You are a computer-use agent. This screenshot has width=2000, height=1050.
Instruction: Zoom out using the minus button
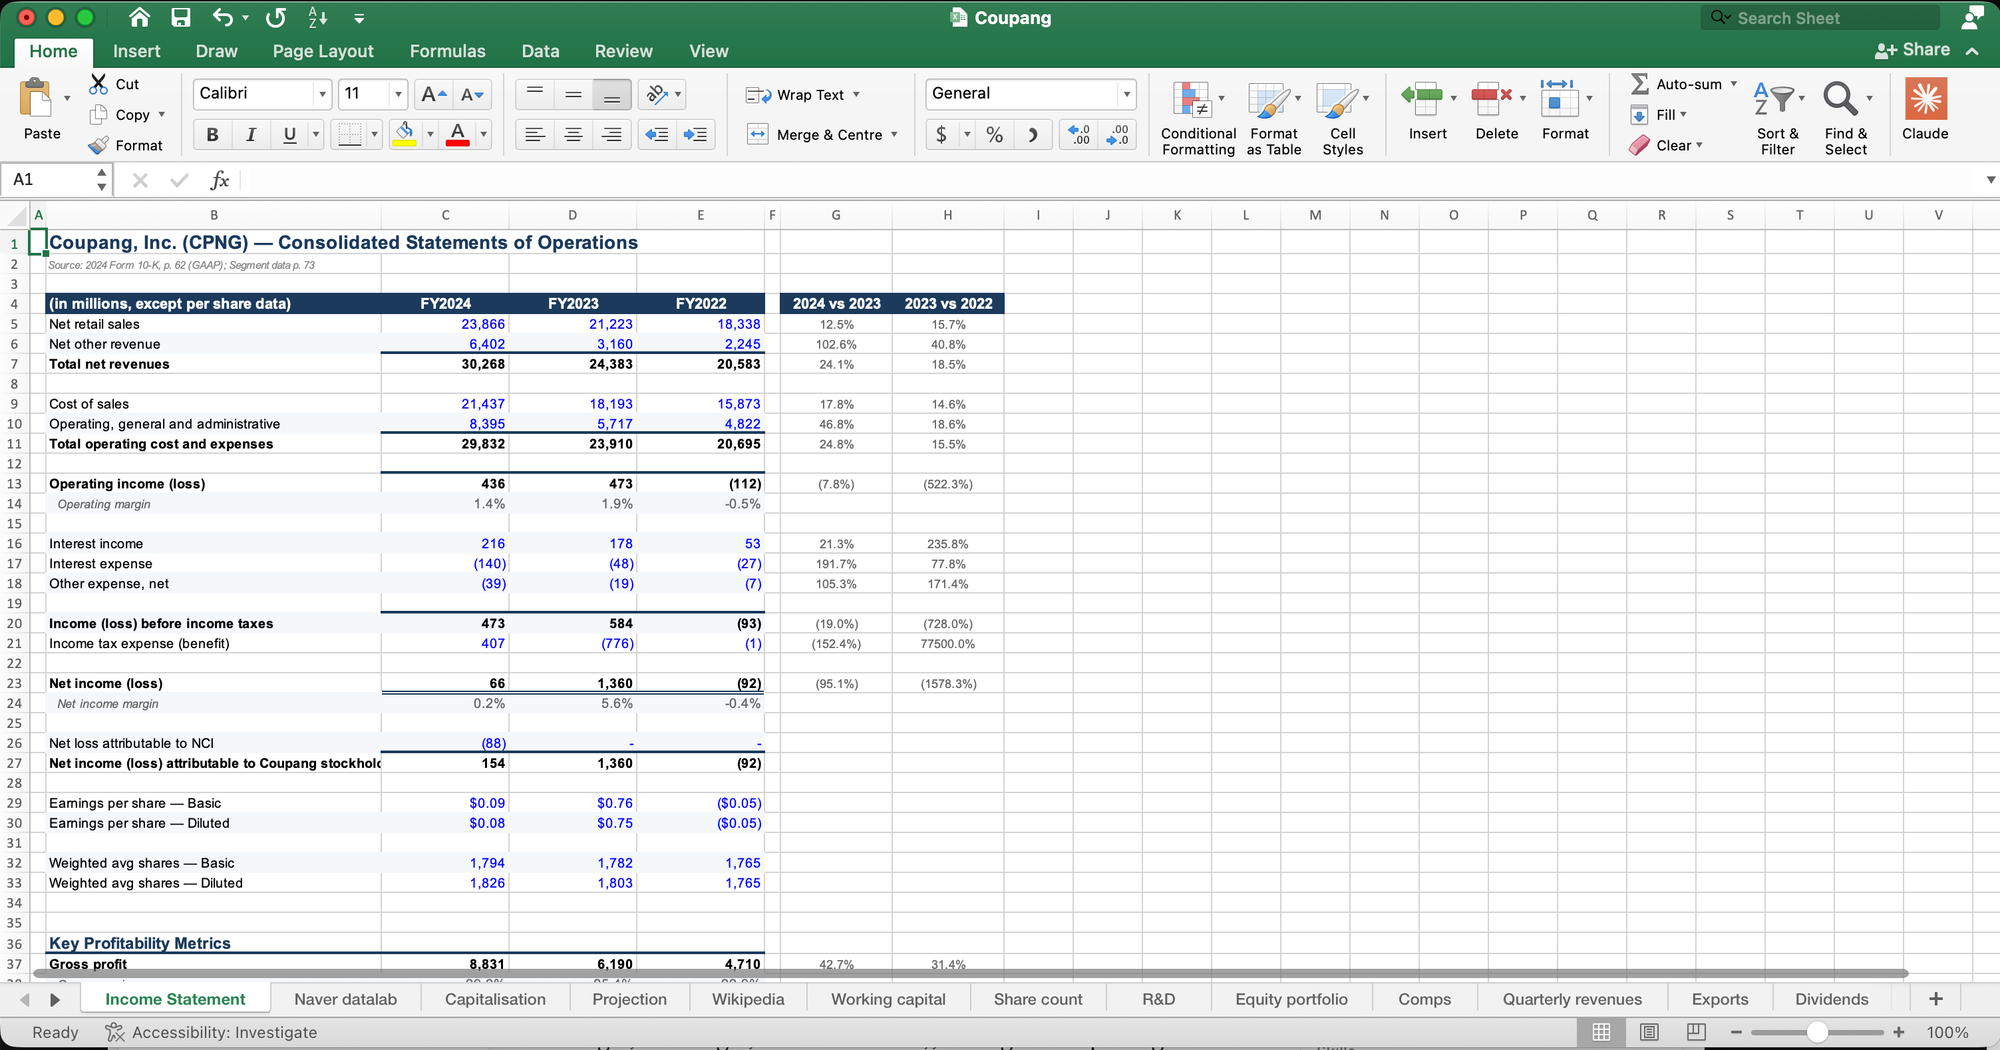(1736, 1032)
